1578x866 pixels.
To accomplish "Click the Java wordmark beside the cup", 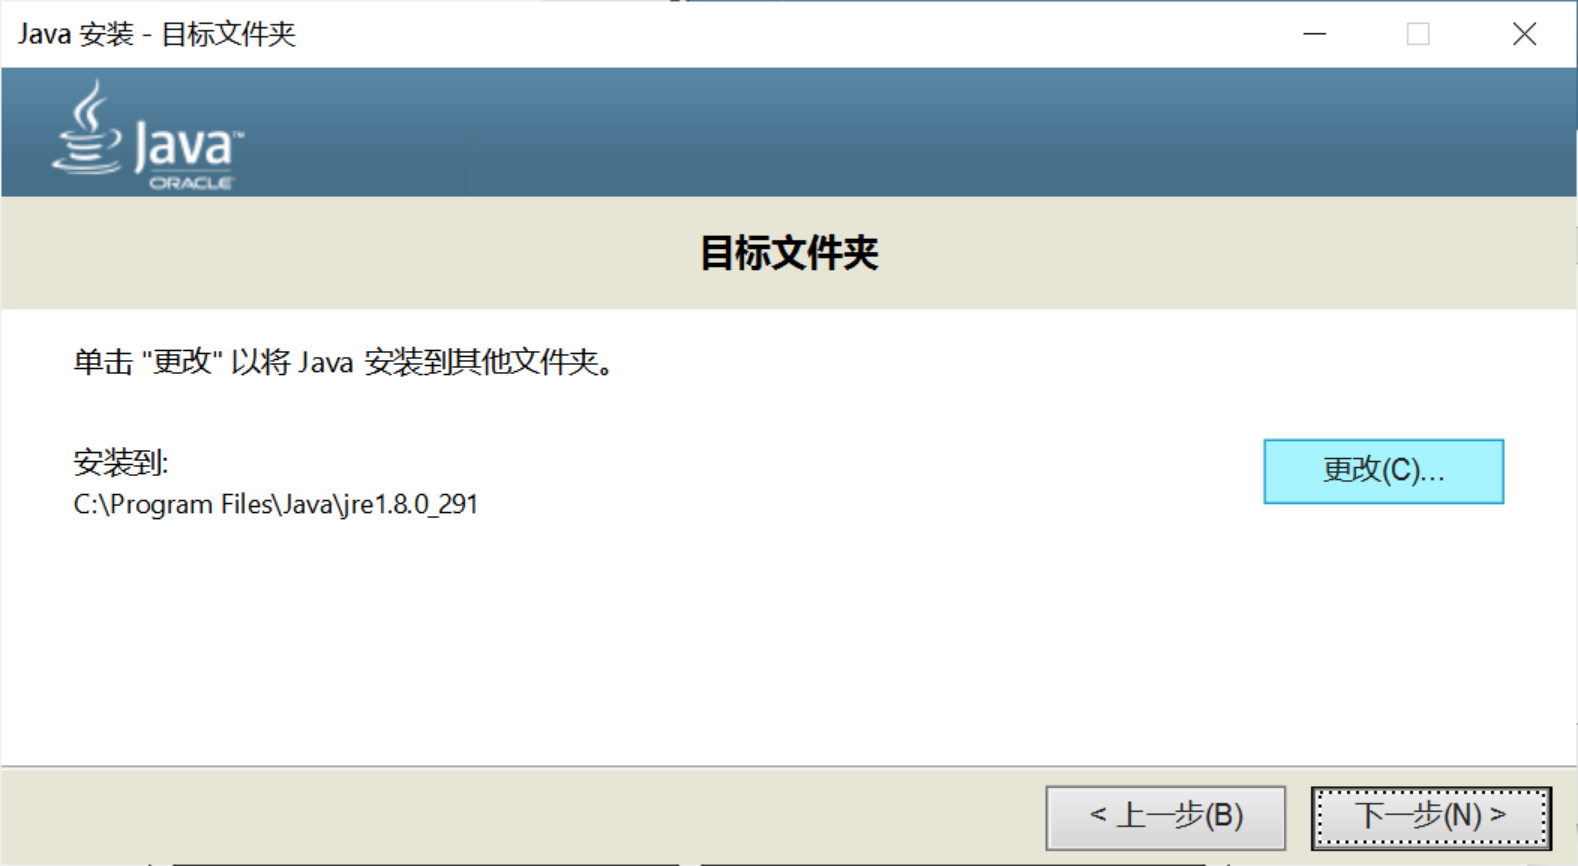I will [188, 147].
